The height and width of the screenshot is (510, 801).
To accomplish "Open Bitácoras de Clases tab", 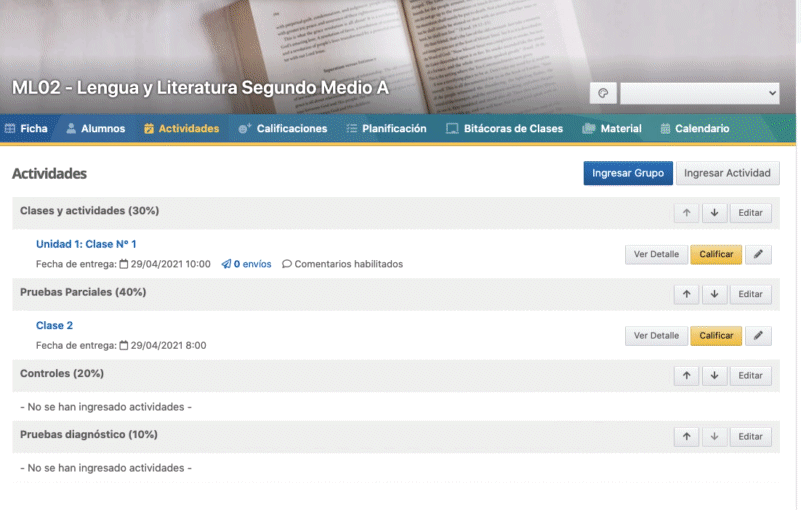I will pos(504,128).
